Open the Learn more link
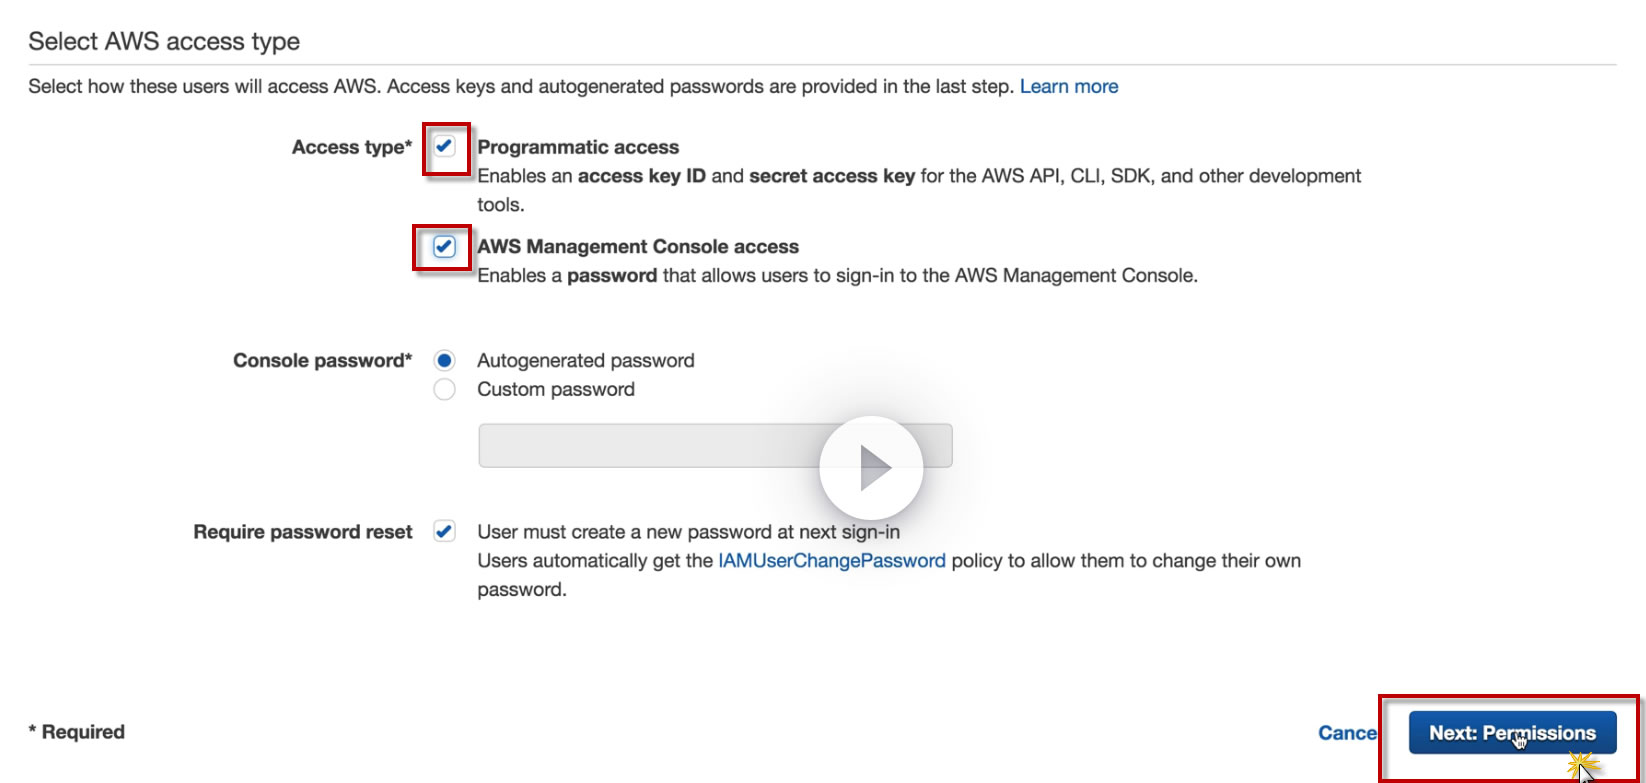This screenshot has width=1646, height=783. tap(1069, 87)
